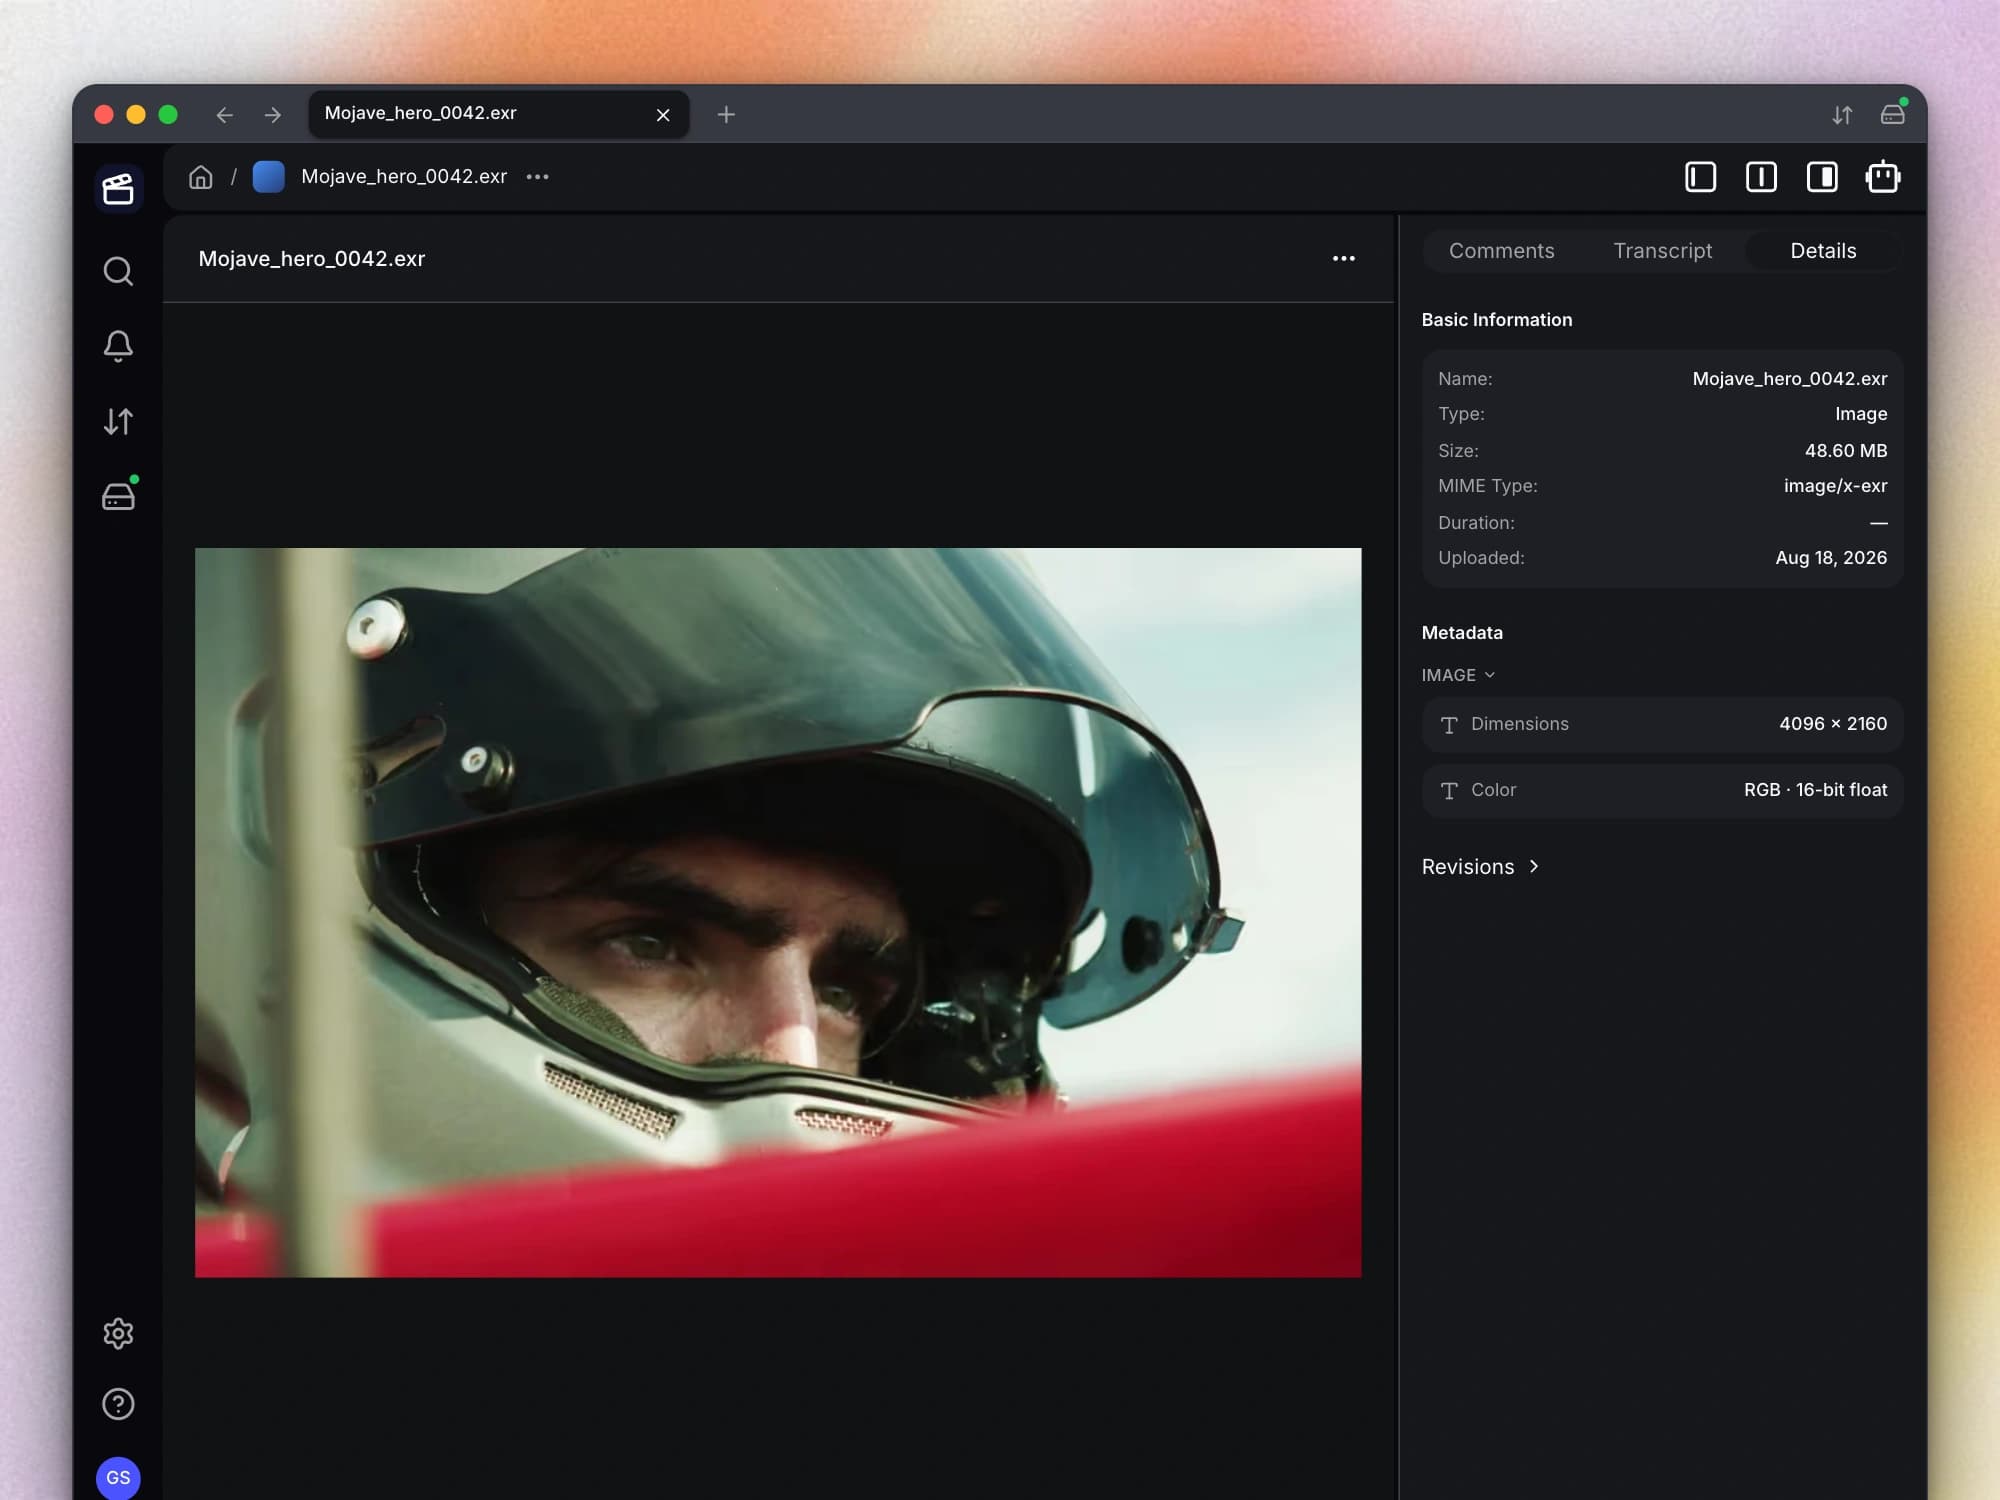Open storage drive icon in sidebar
This screenshot has width=2000, height=1500.
click(x=118, y=495)
